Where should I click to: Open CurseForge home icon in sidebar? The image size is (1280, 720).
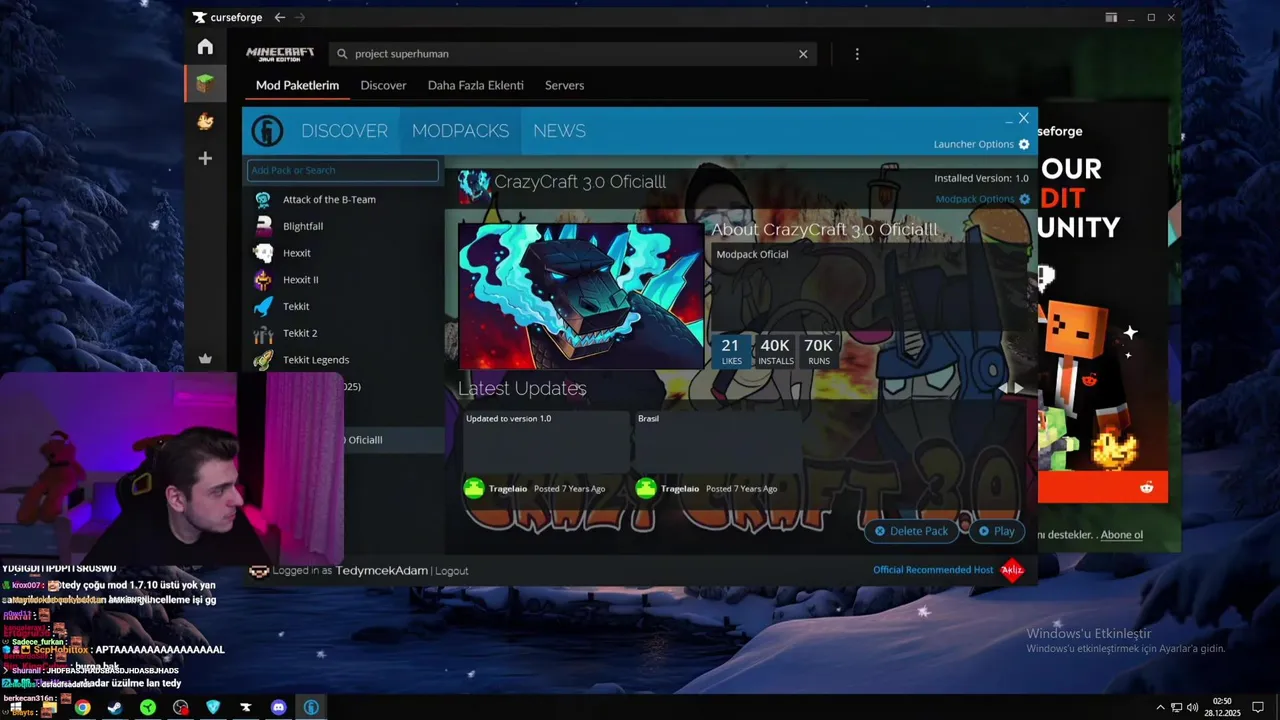[x=205, y=47]
